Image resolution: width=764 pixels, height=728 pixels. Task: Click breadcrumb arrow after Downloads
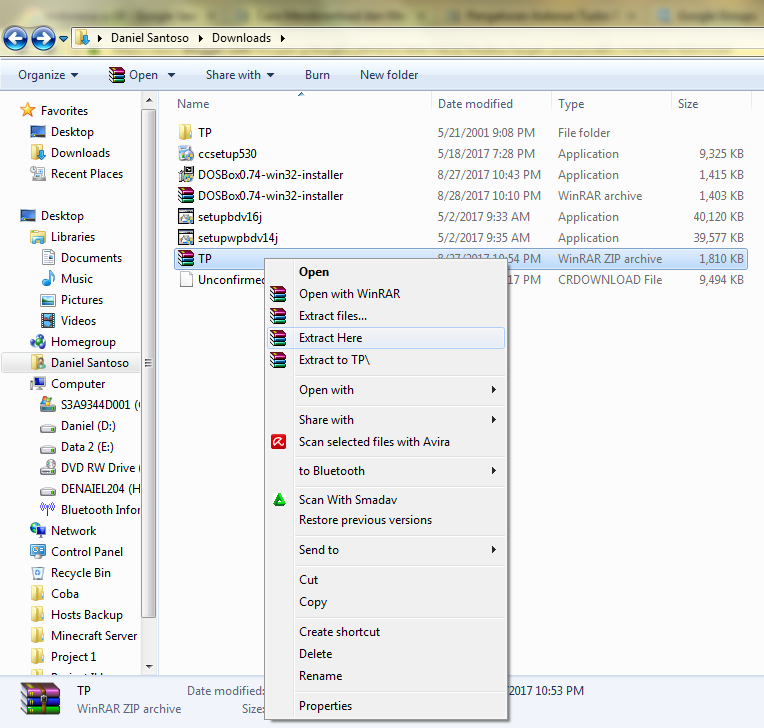click(x=283, y=38)
